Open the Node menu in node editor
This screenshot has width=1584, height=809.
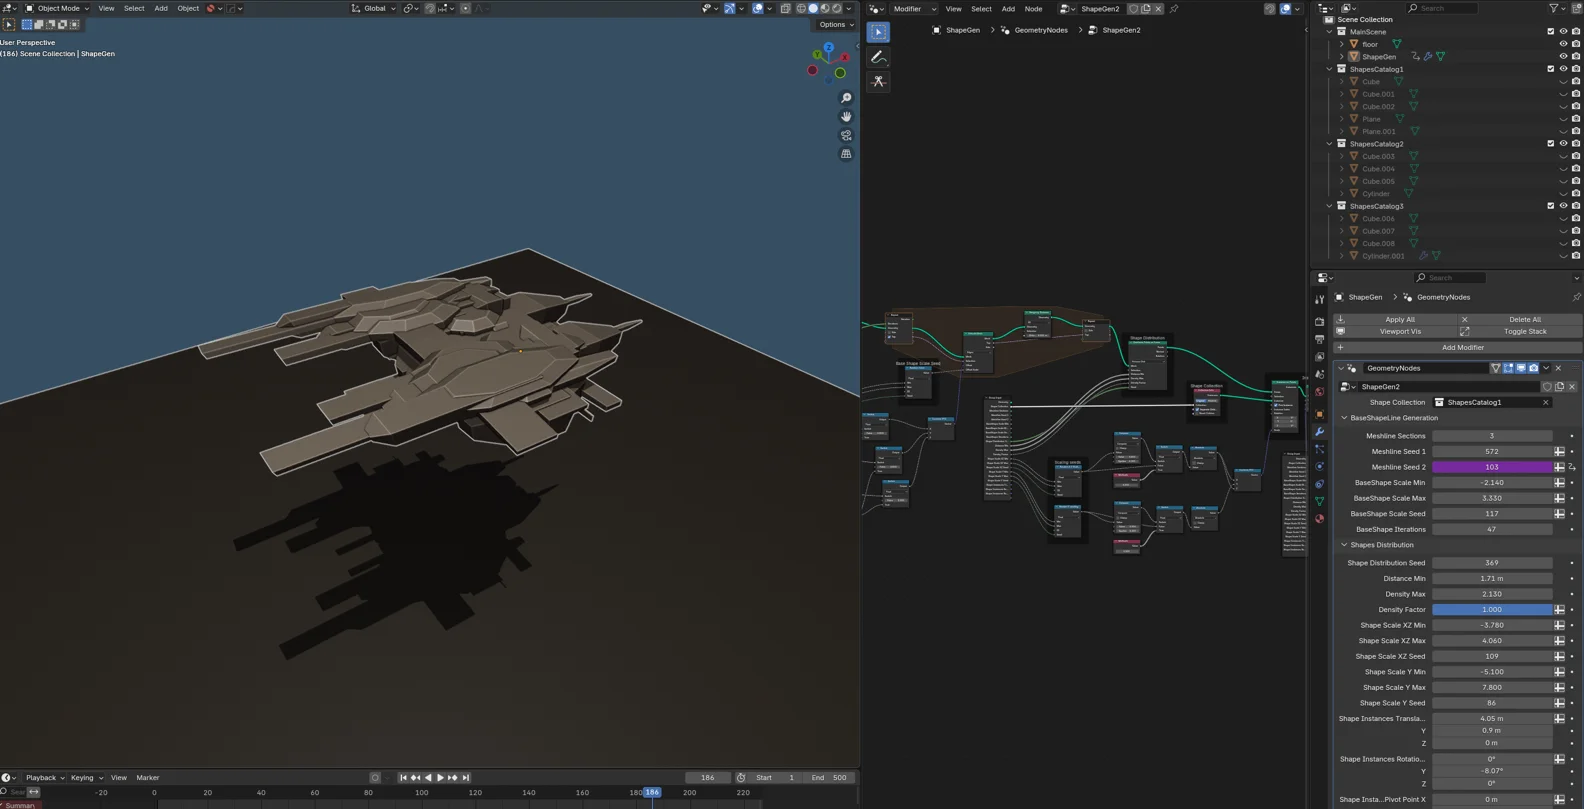tap(1033, 9)
